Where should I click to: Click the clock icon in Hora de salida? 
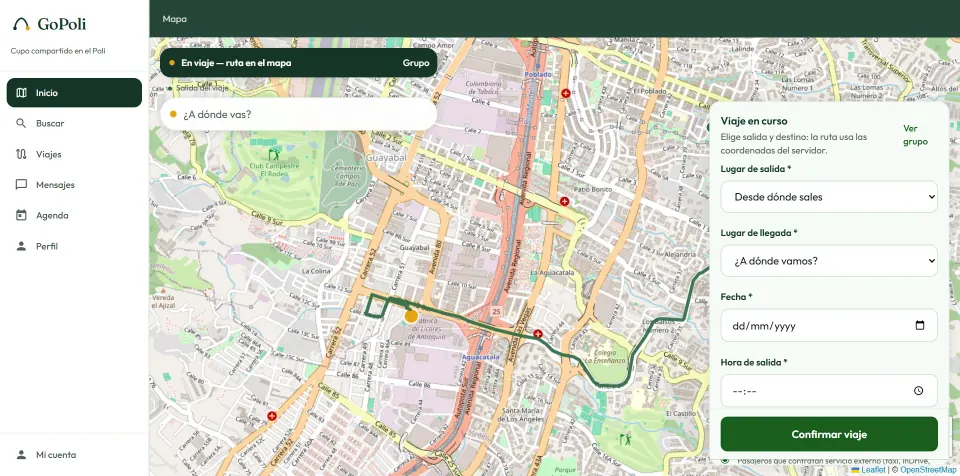tap(918, 391)
